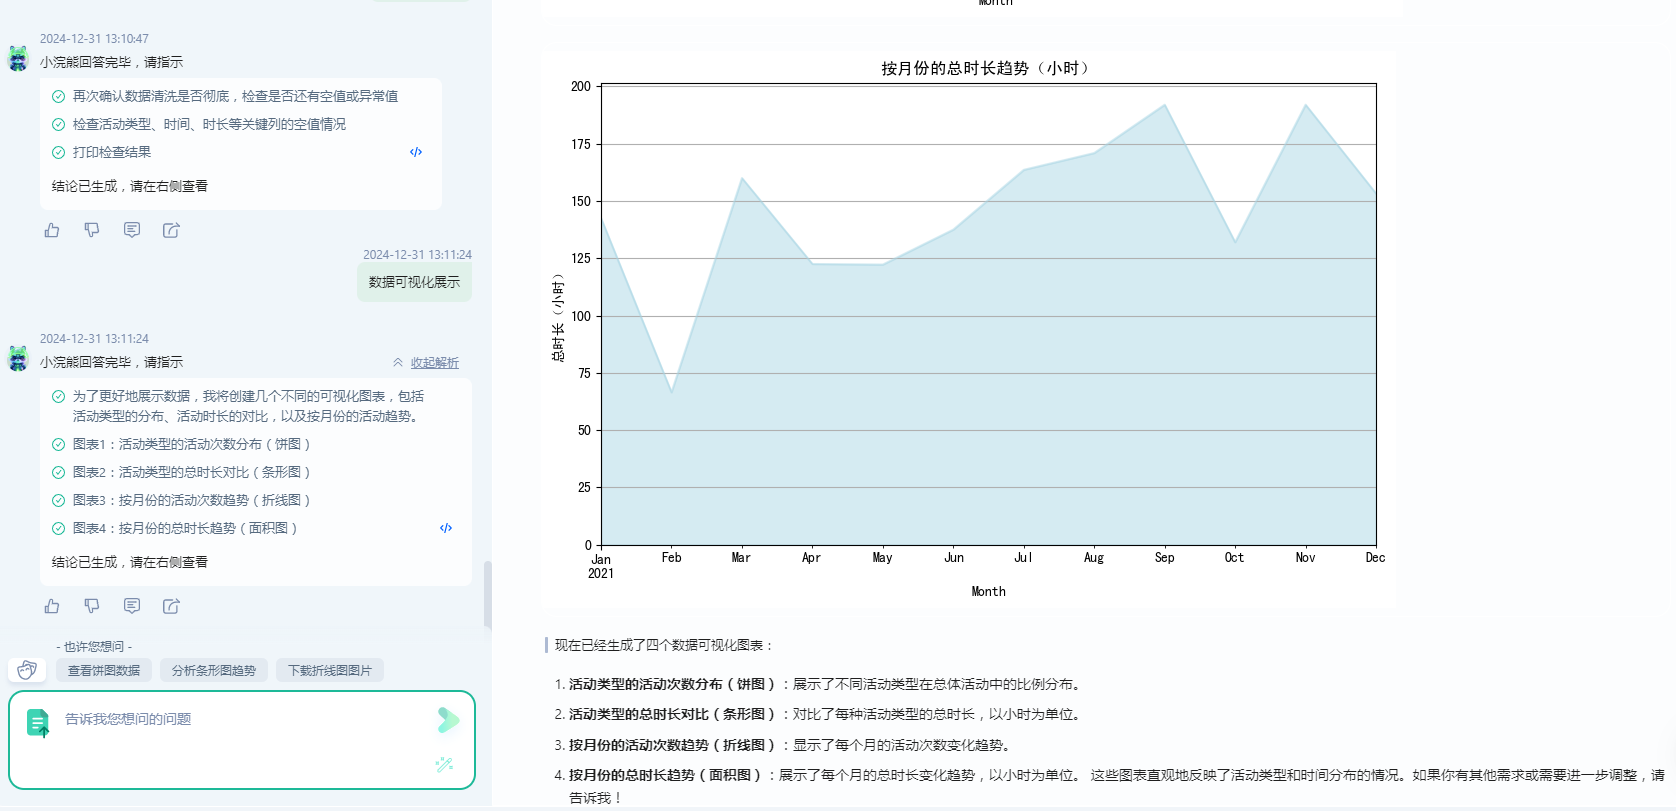
Task: Select the 数据可视化展示 user message bubble
Action: tap(414, 282)
